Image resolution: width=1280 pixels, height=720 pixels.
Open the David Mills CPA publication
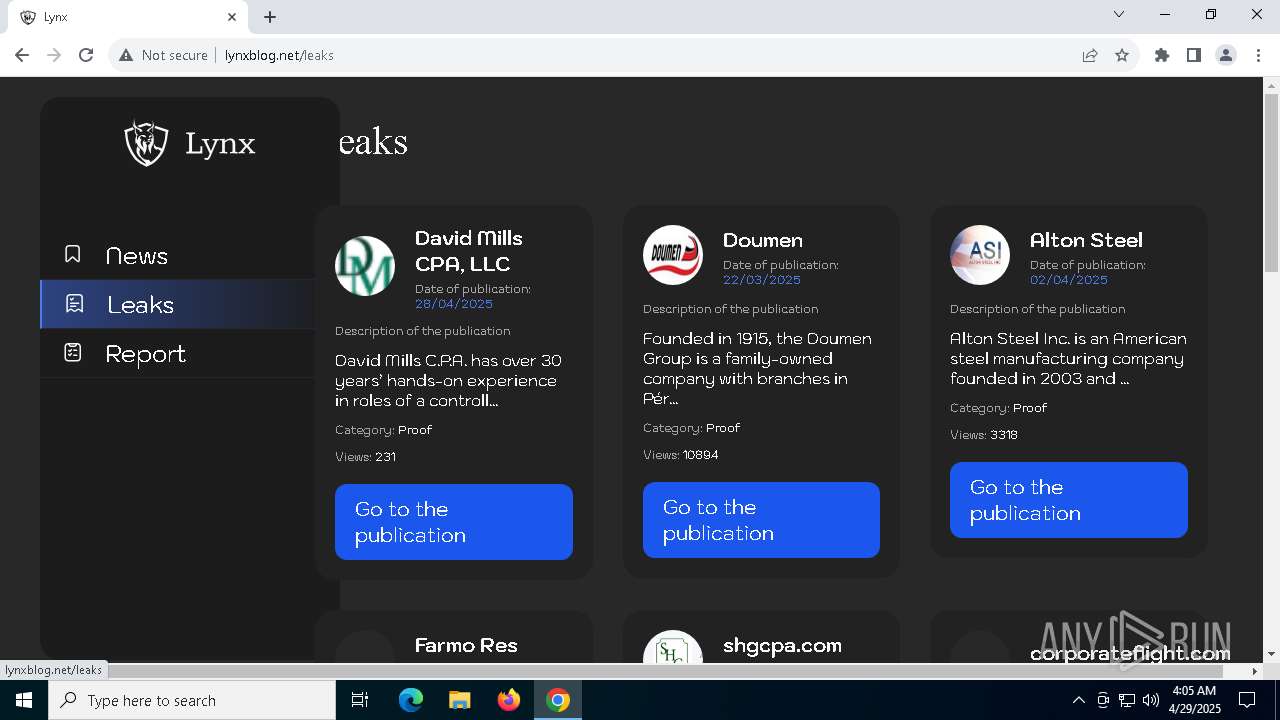click(x=453, y=522)
